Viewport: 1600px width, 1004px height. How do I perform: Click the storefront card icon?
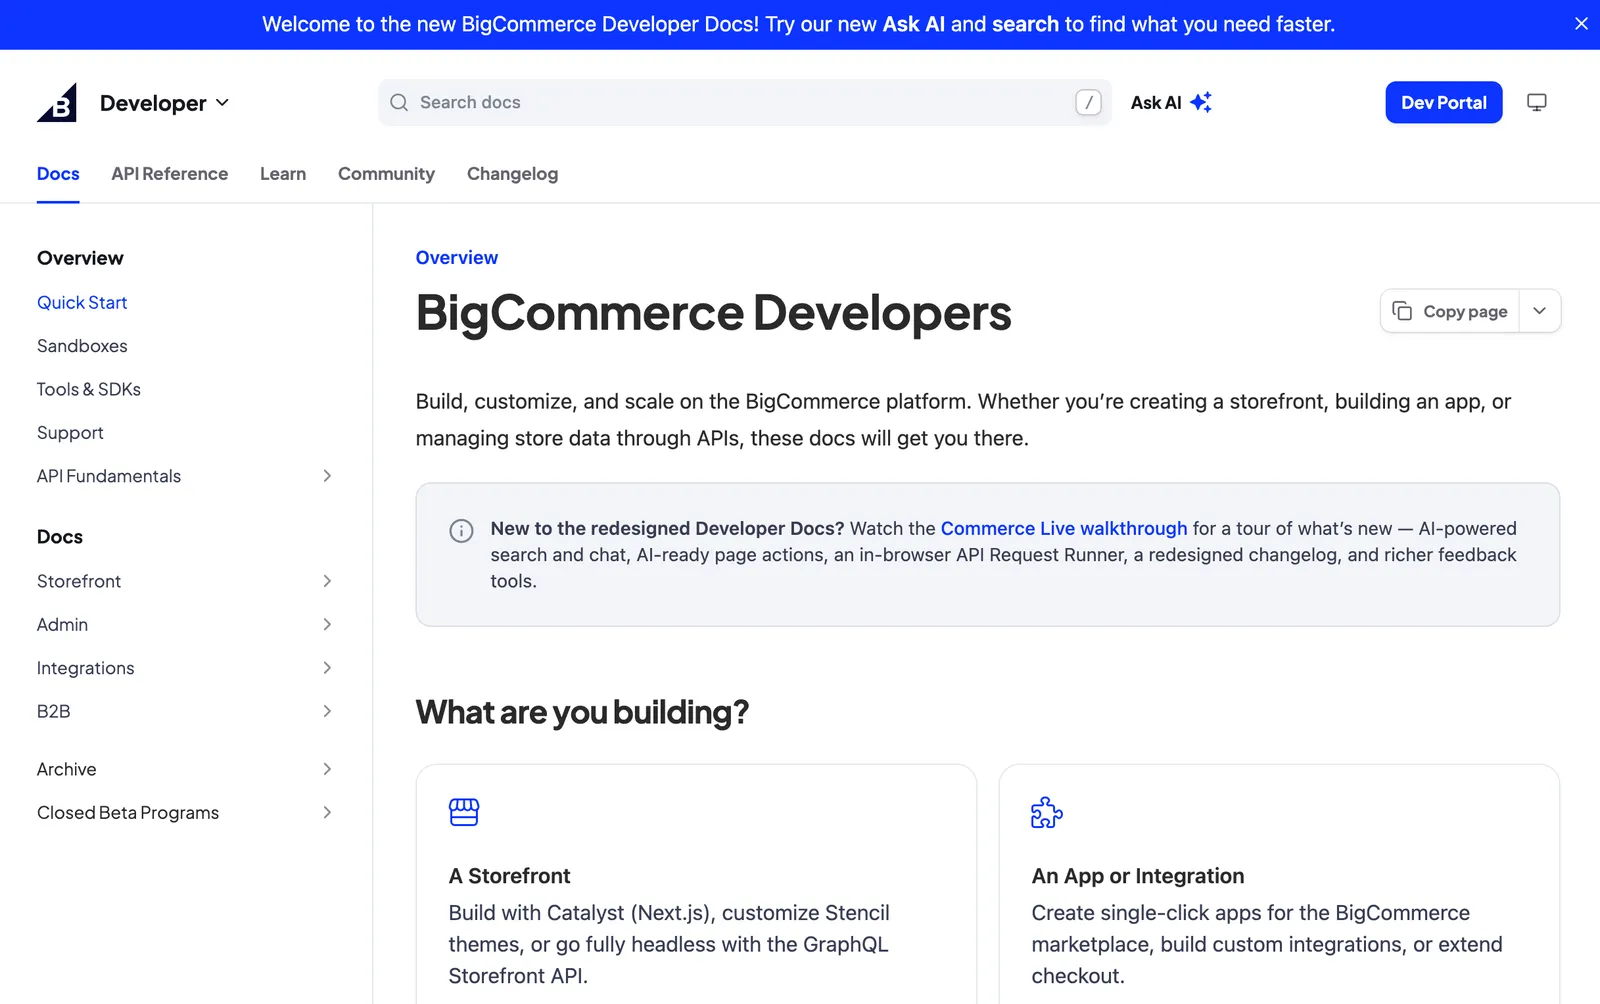click(x=464, y=812)
